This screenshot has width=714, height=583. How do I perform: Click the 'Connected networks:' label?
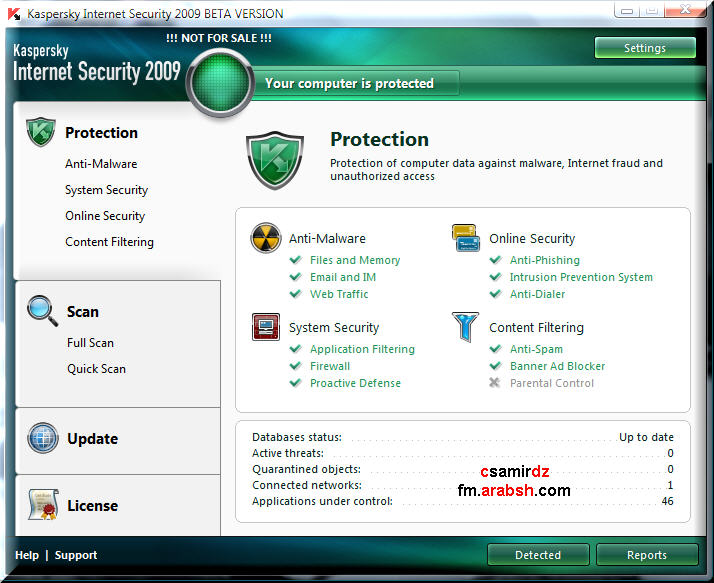(307, 485)
